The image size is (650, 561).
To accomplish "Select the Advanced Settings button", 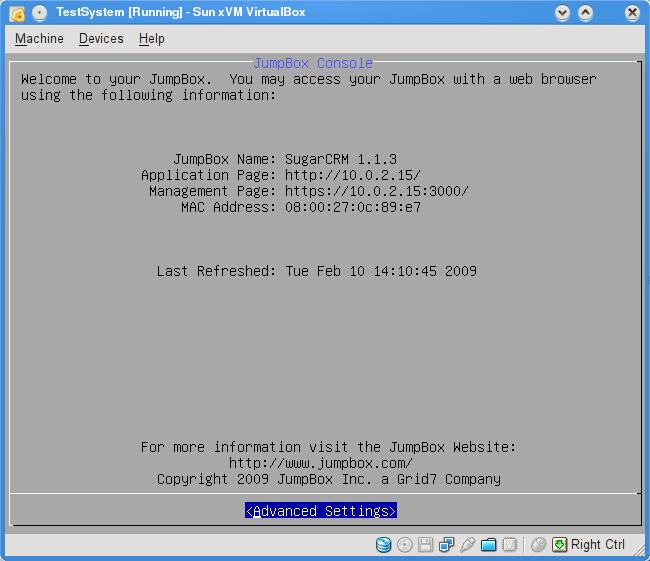I will 320,510.
